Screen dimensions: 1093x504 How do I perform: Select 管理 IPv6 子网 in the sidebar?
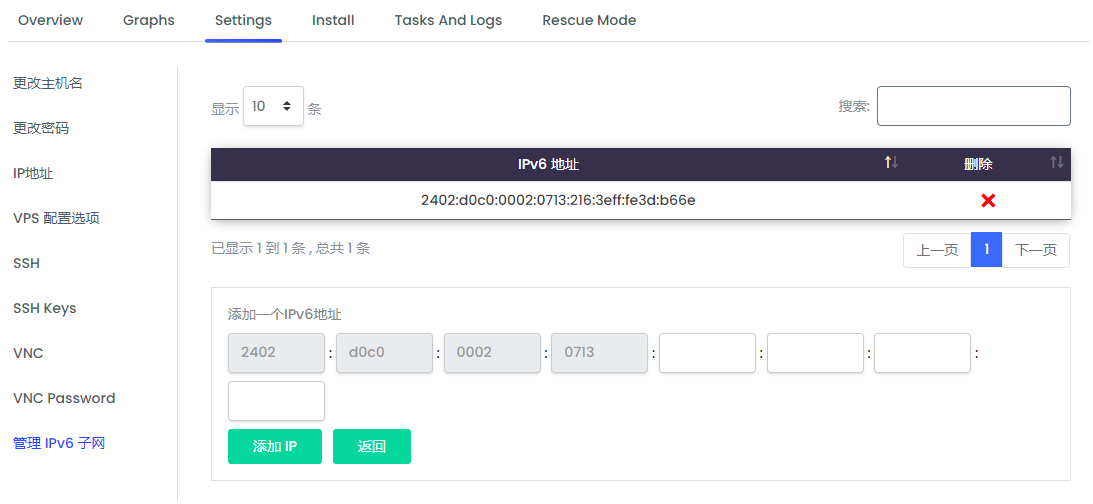[x=59, y=443]
